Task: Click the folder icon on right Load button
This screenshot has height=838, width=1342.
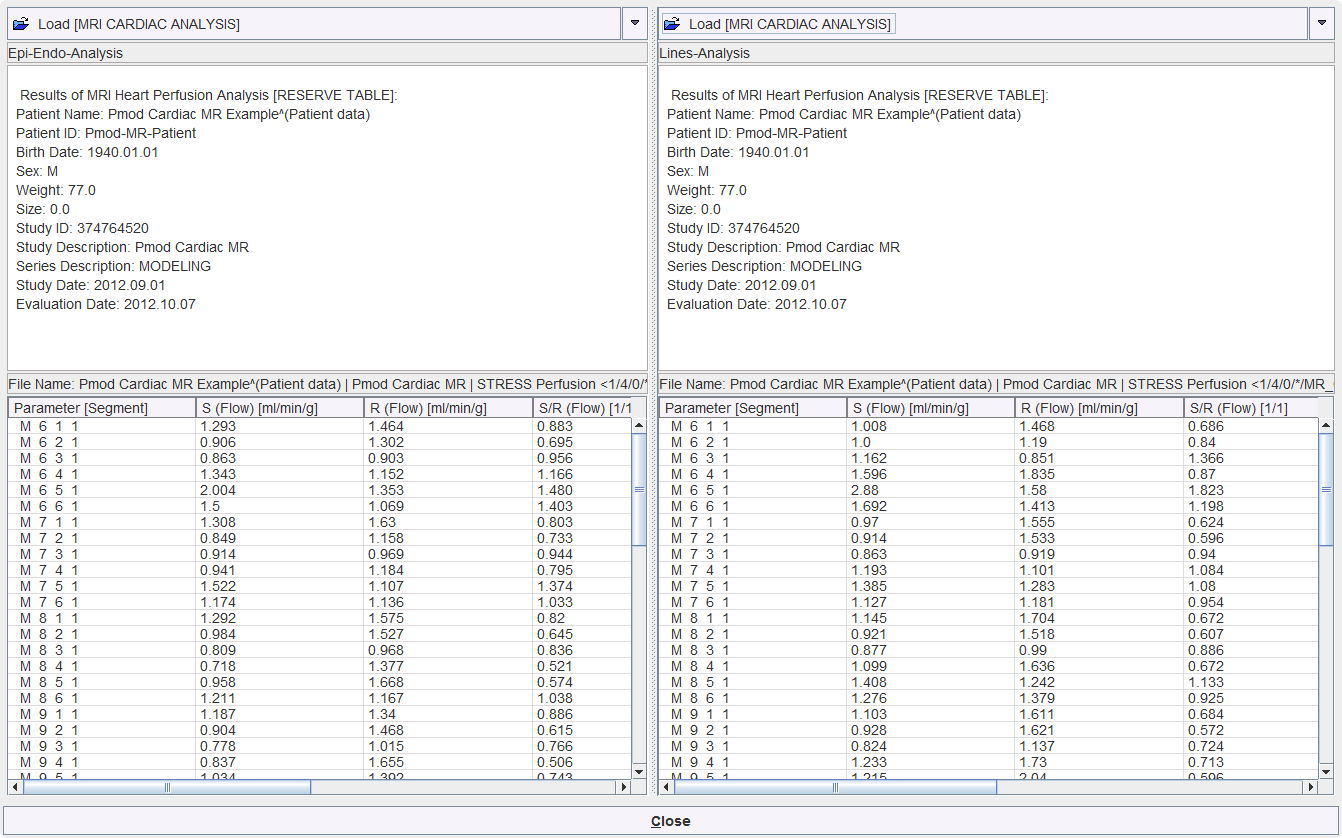Action: pyautogui.click(x=672, y=23)
